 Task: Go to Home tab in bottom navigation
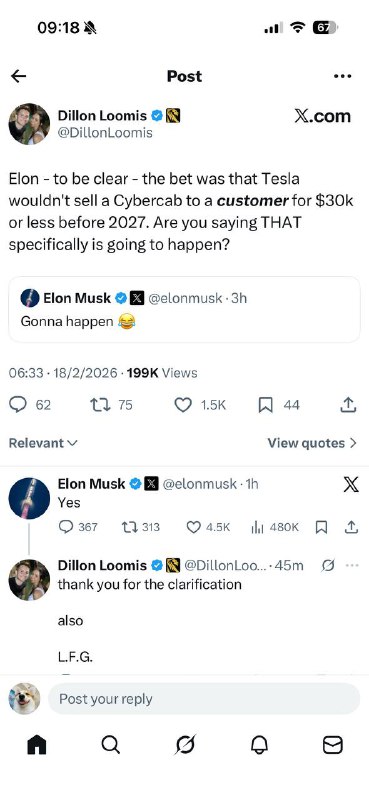click(37, 745)
